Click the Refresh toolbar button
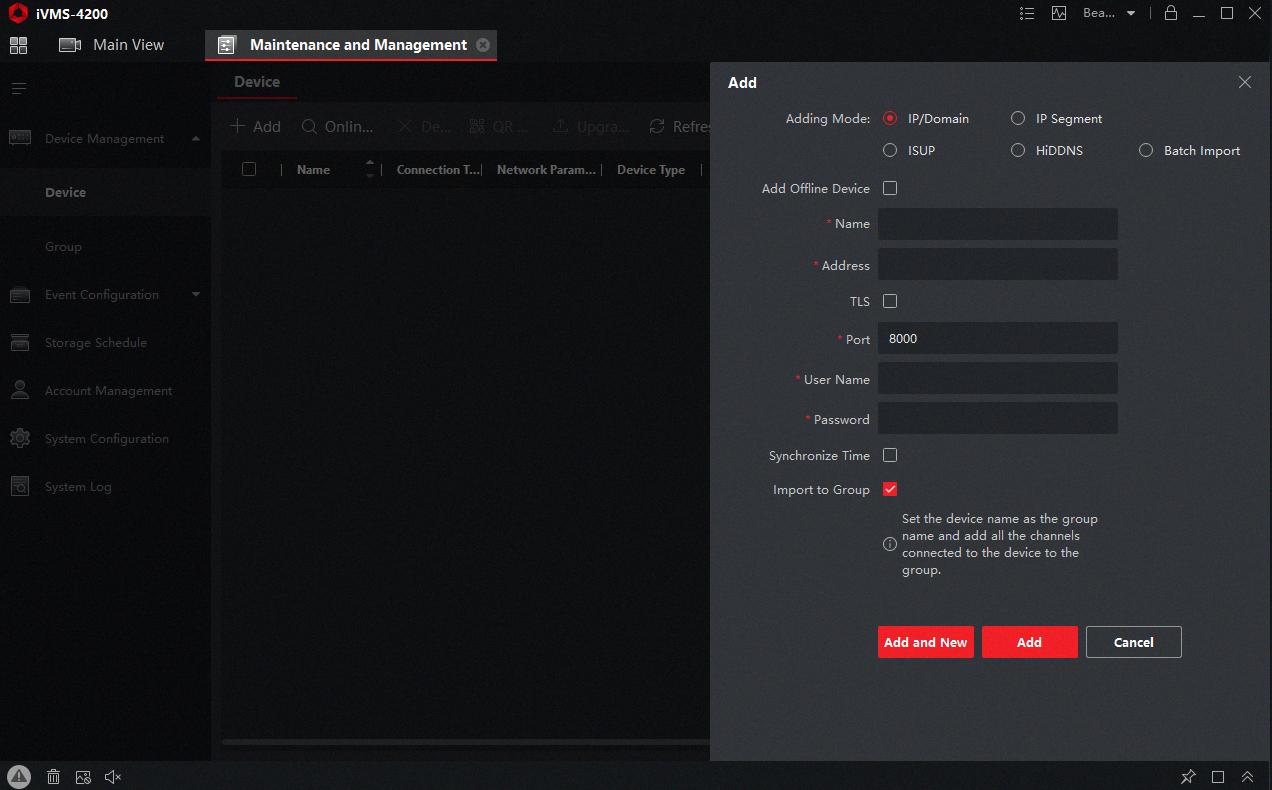The width and height of the screenshot is (1272, 790). click(680, 127)
